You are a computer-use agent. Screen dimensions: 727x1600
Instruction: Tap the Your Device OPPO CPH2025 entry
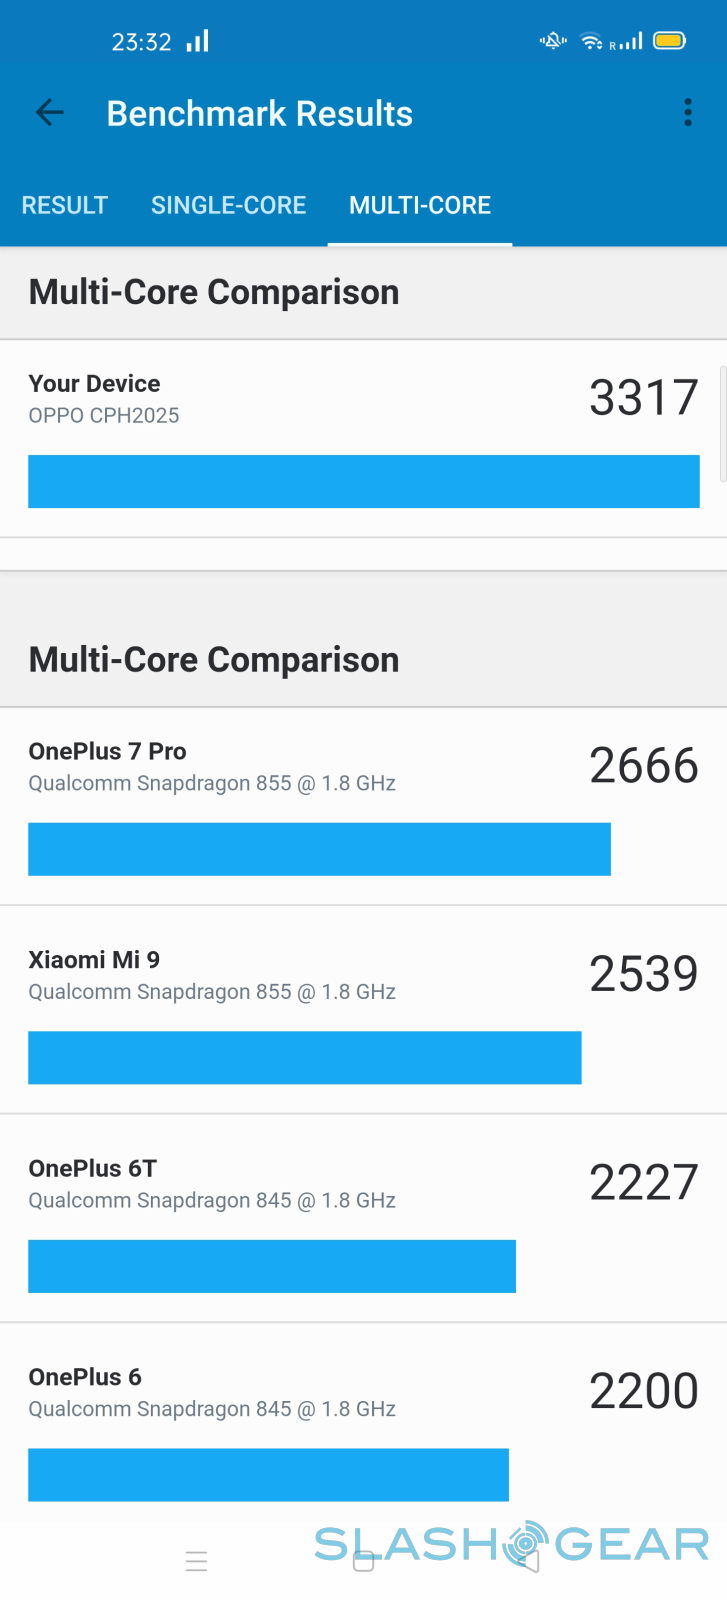(x=104, y=399)
